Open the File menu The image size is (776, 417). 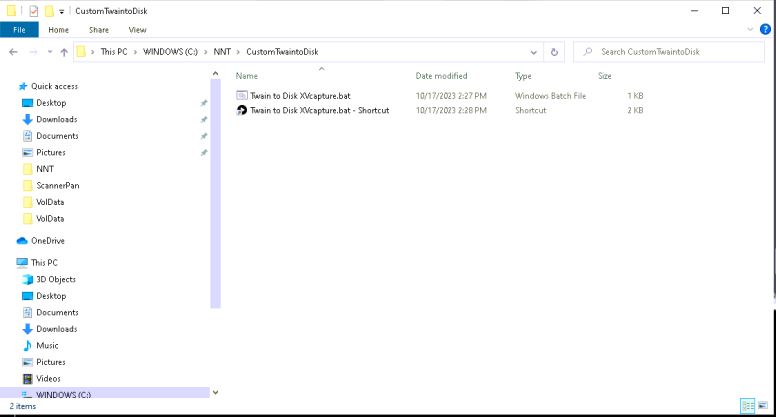(x=19, y=30)
